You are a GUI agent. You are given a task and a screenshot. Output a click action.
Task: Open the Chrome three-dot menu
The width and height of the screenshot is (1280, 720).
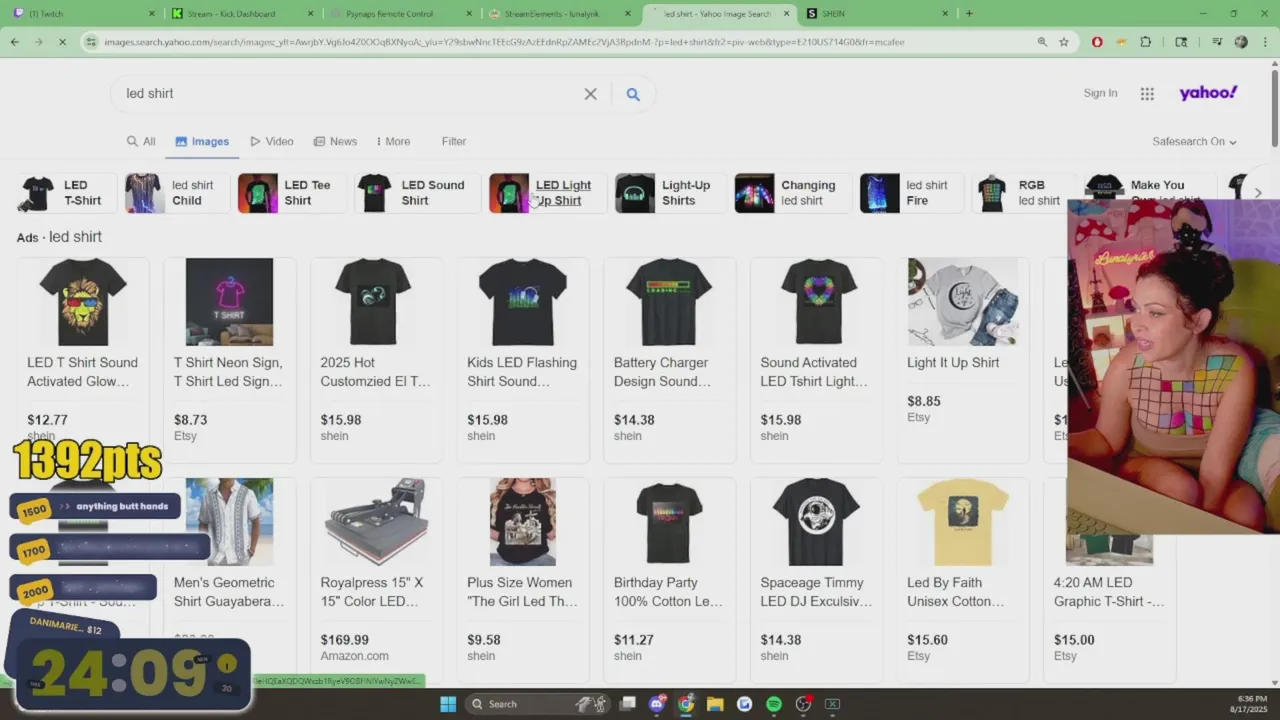[1265, 42]
